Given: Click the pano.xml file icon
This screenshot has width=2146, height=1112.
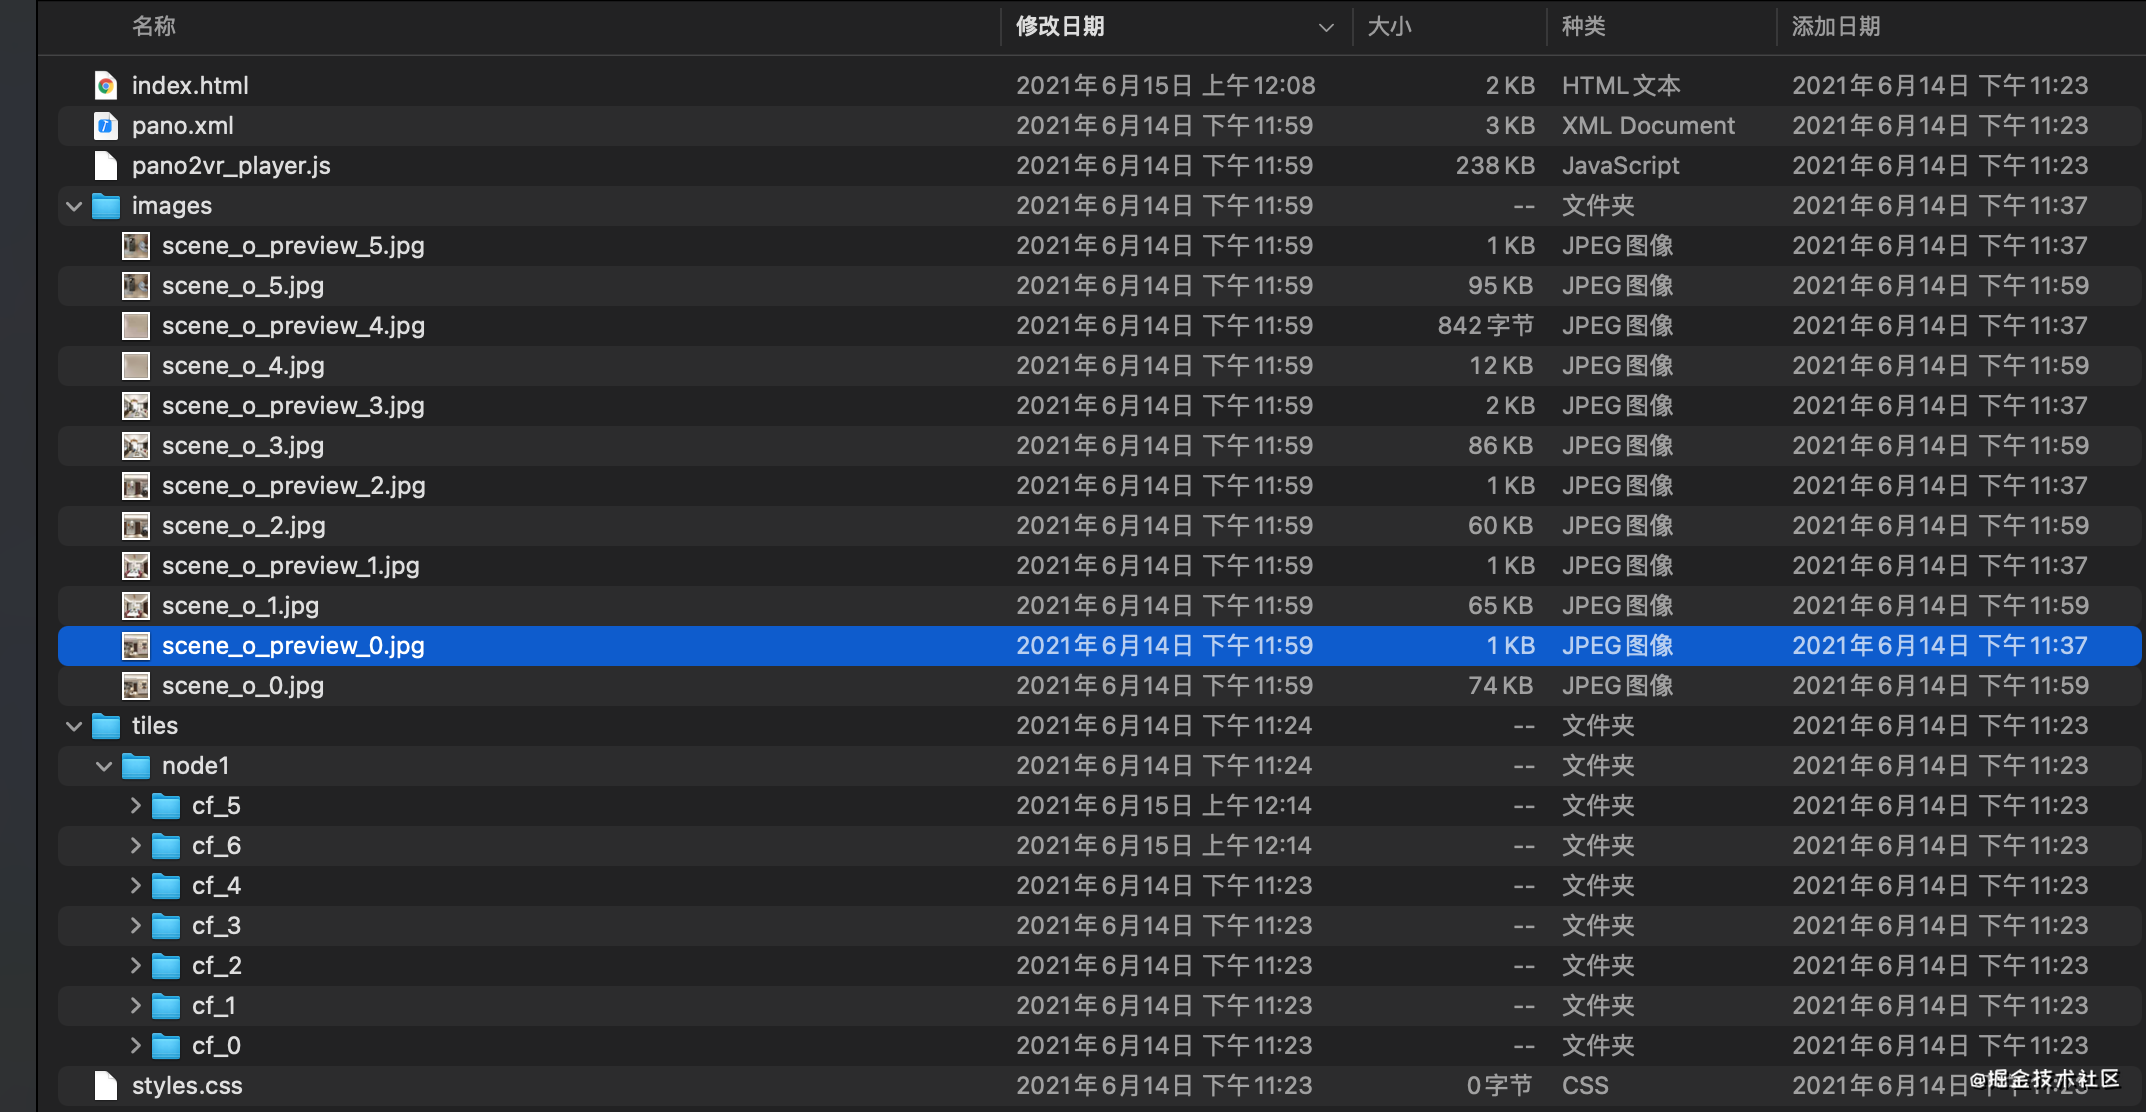Looking at the screenshot, I should tap(105, 126).
